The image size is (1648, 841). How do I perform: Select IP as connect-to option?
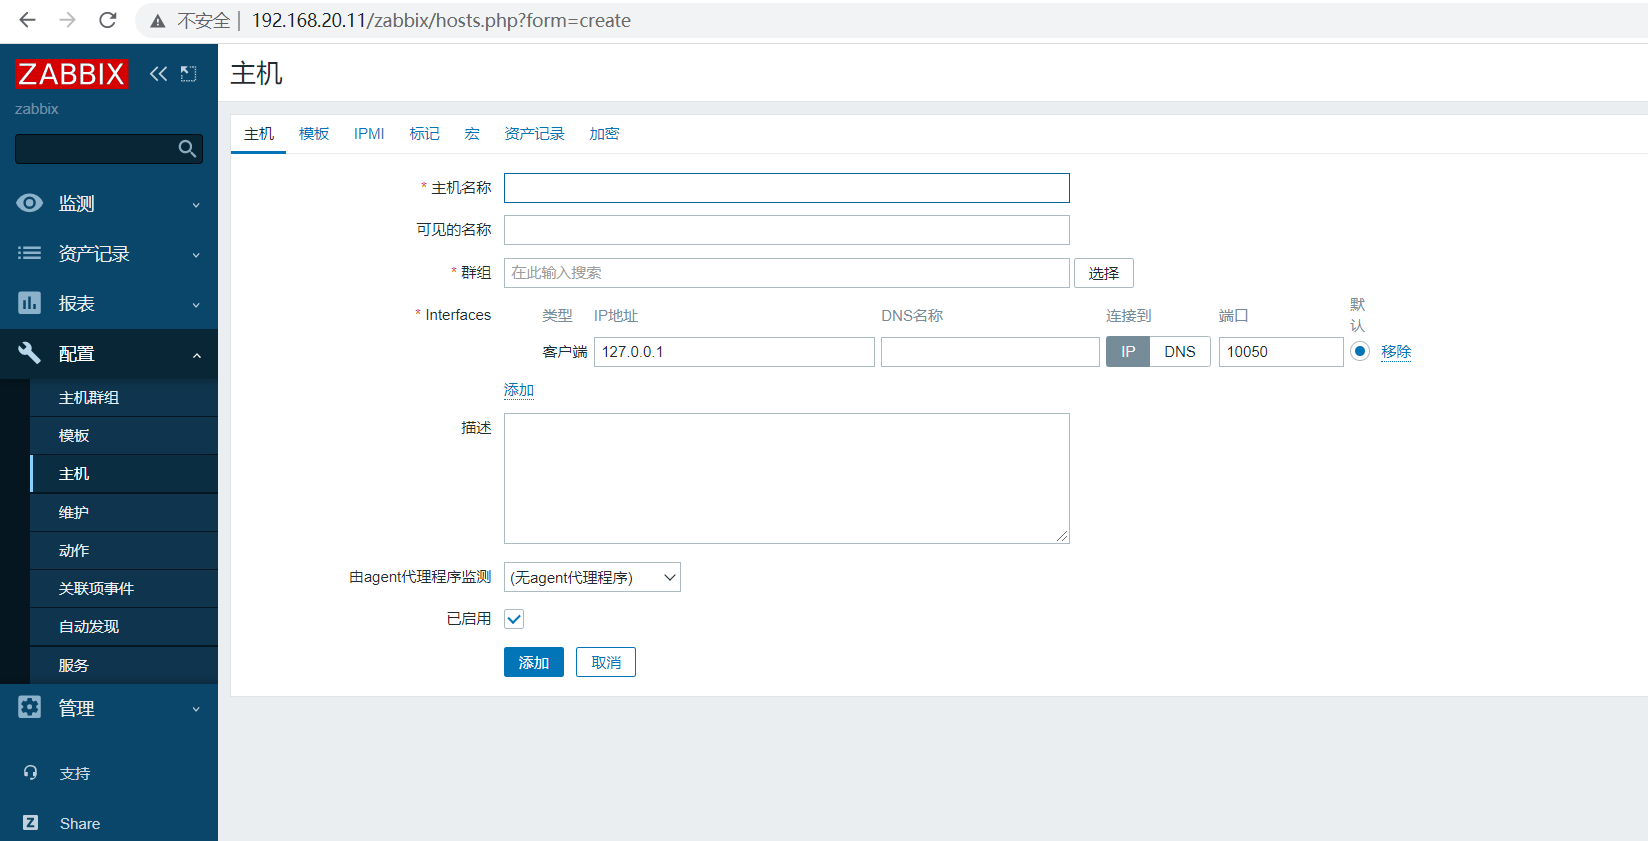point(1128,352)
